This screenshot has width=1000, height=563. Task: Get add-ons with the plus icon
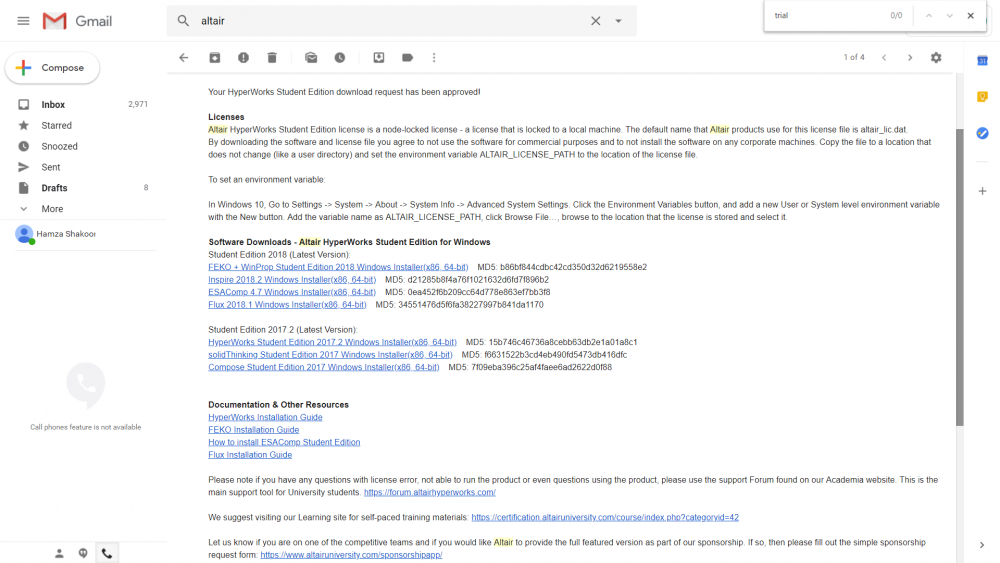(x=982, y=191)
